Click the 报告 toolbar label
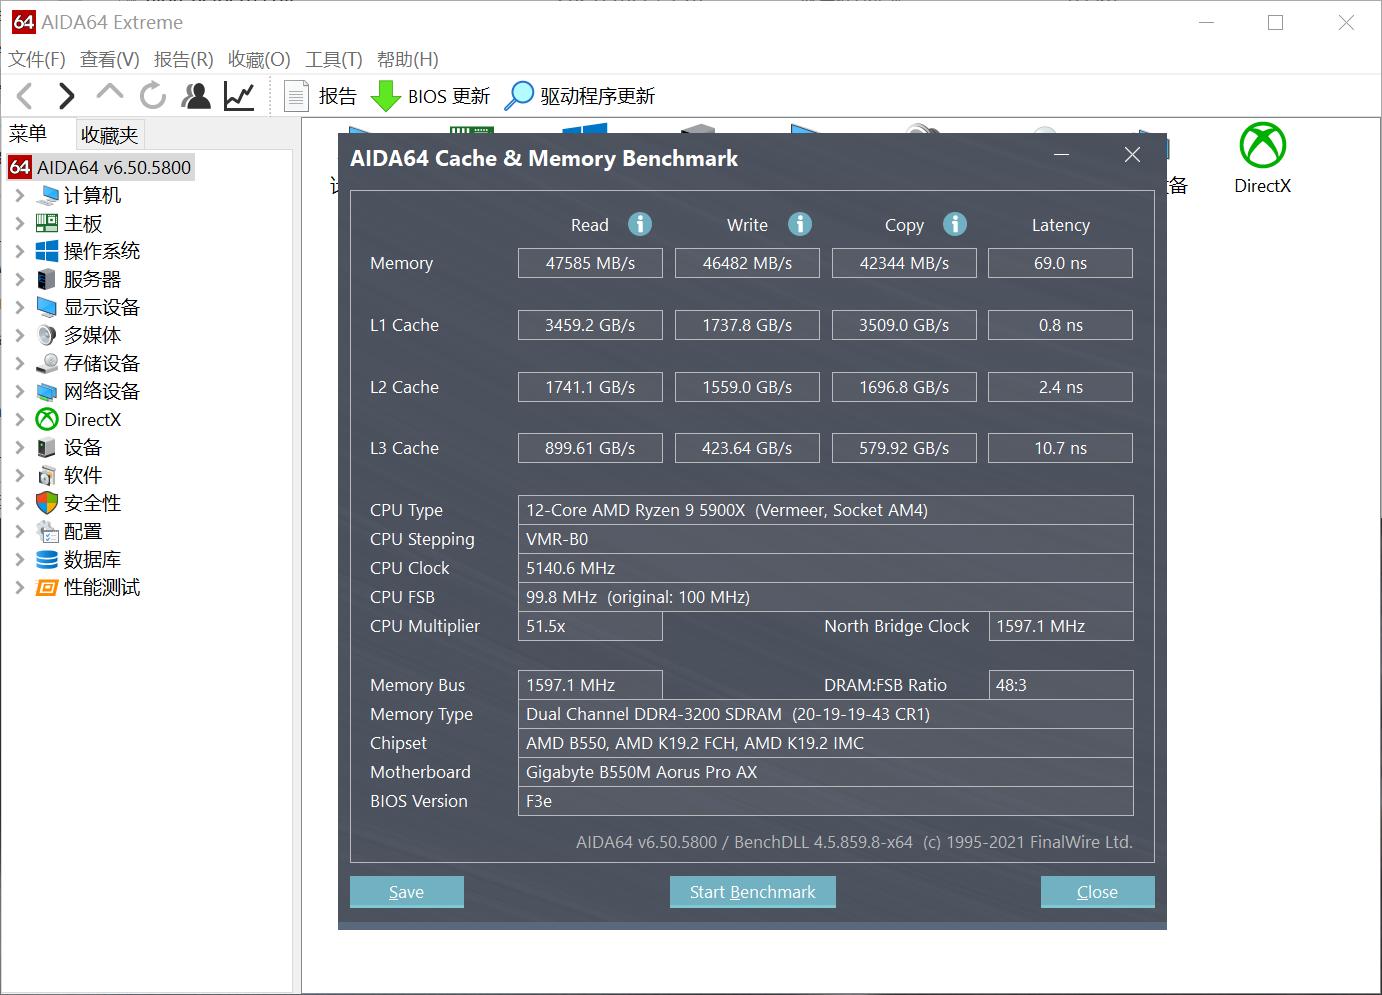The width and height of the screenshot is (1382, 995). click(x=338, y=96)
